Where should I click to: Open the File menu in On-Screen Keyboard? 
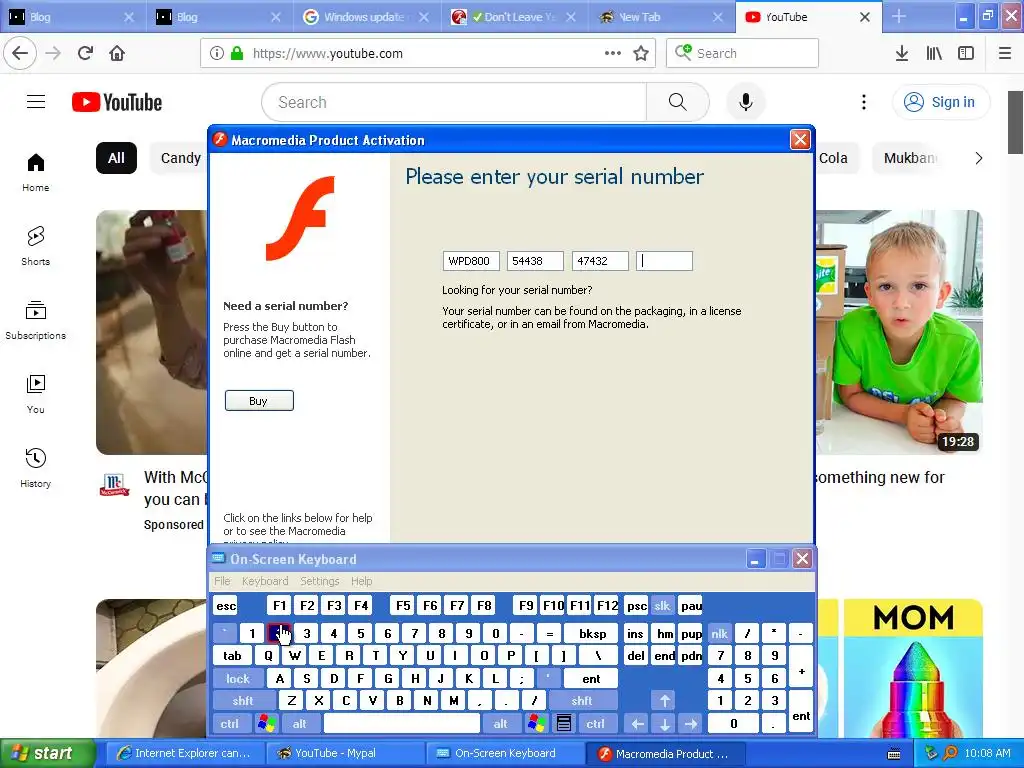(222, 581)
